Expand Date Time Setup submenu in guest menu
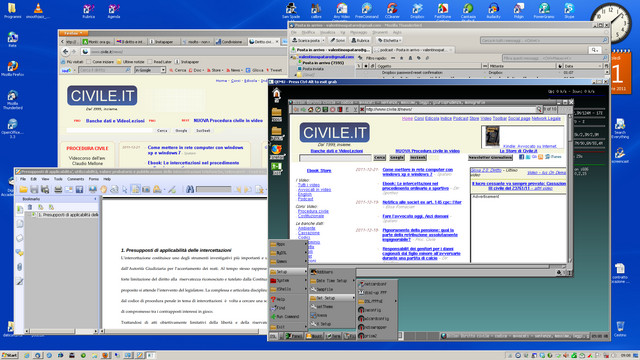Viewport: 640px width, 360px height. (332, 281)
